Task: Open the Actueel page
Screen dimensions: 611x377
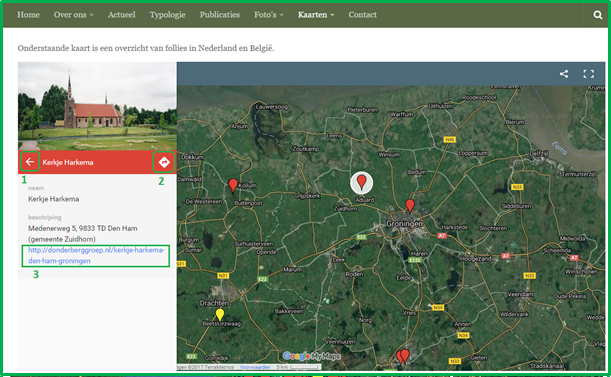Action: (122, 15)
